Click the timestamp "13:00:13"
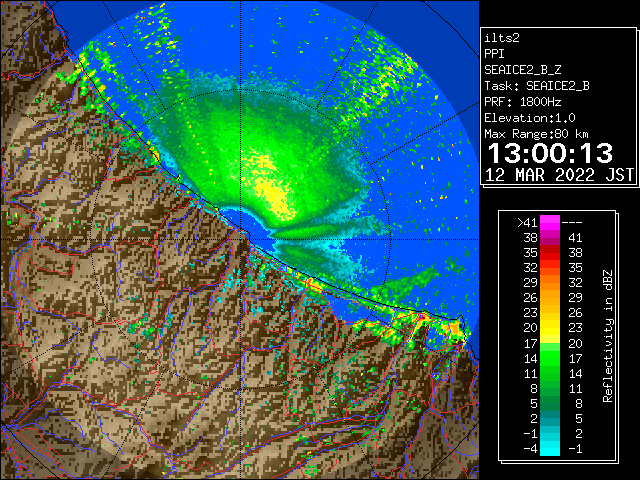This screenshot has width=640, height=480. click(550, 153)
